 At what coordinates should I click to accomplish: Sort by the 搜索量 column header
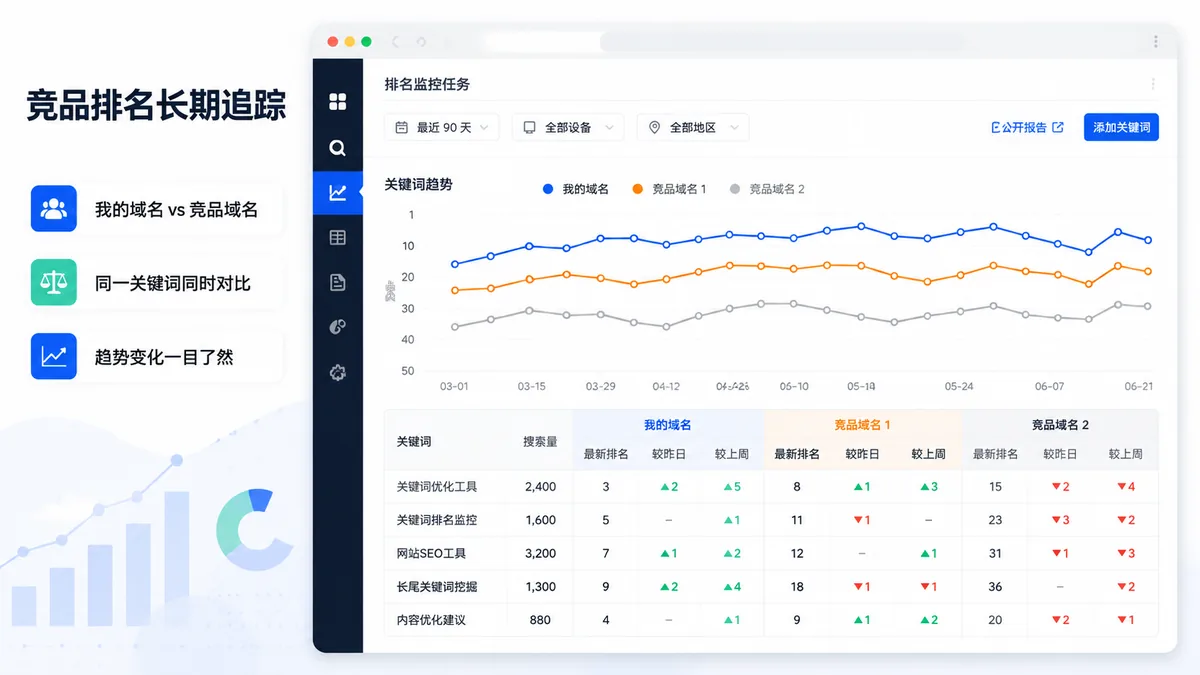(540, 441)
